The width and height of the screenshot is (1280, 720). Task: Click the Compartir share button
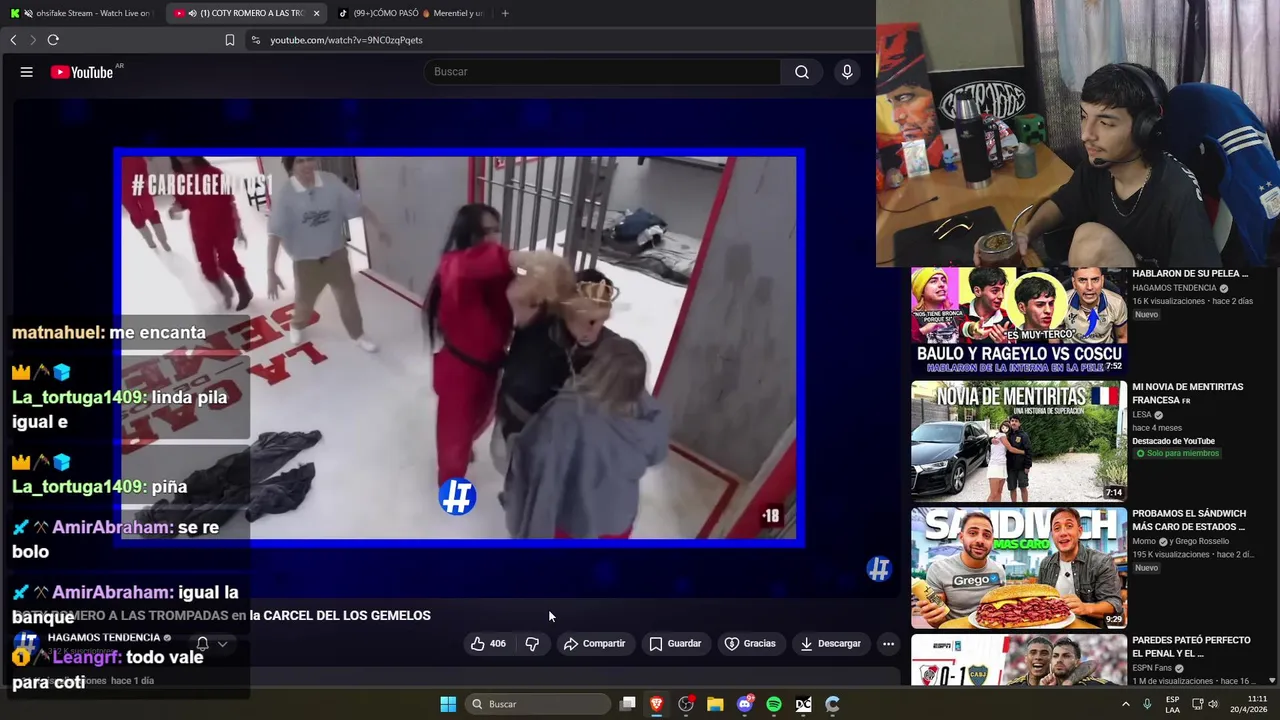pos(594,644)
